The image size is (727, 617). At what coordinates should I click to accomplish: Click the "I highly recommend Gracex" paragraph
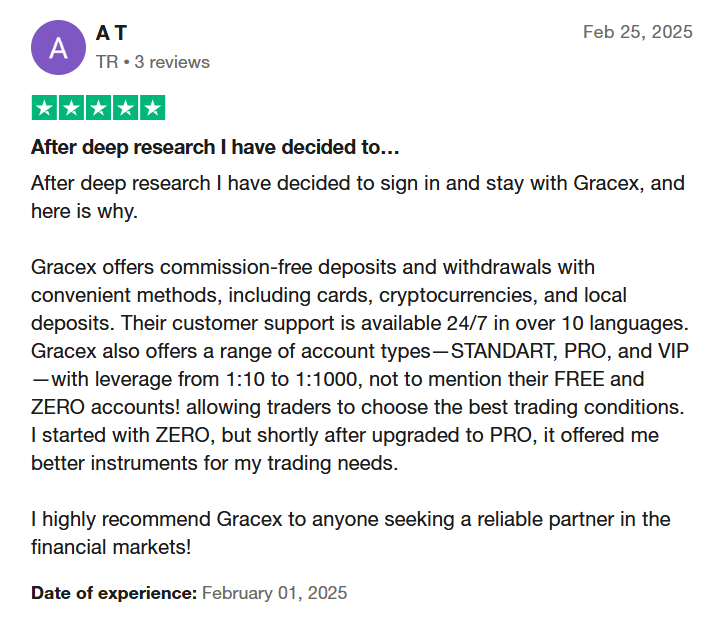(351, 533)
